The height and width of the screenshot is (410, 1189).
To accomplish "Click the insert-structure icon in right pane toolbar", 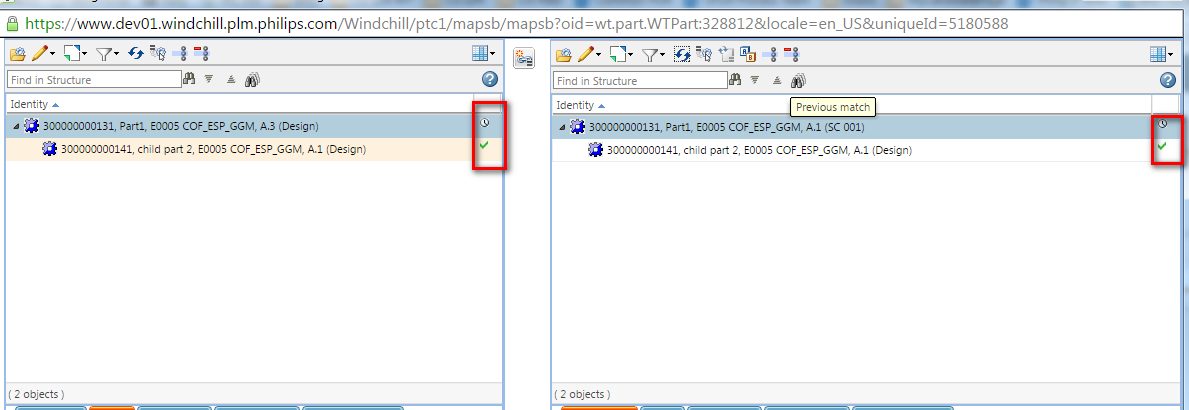I will point(726,55).
